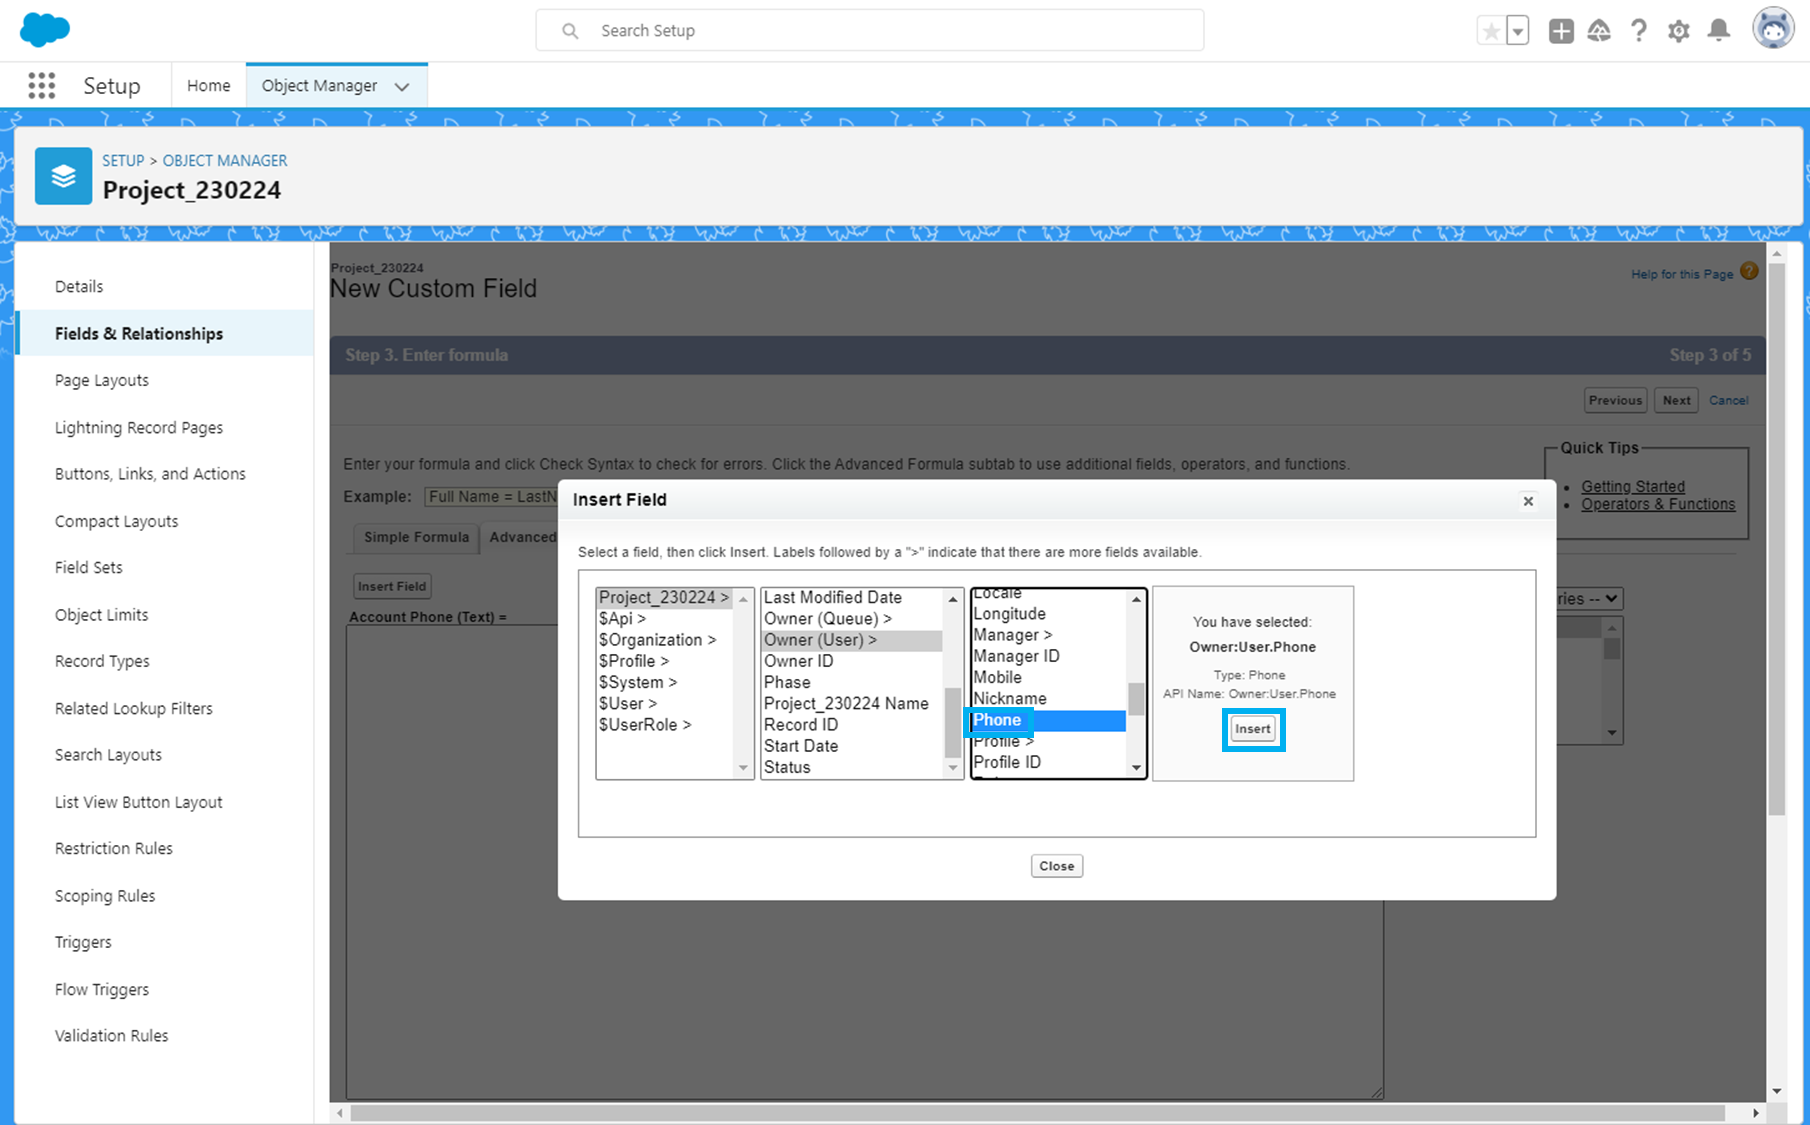Select $UserRole > in the first list
The image size is (1810, 1125).
[x=665, y=725]
